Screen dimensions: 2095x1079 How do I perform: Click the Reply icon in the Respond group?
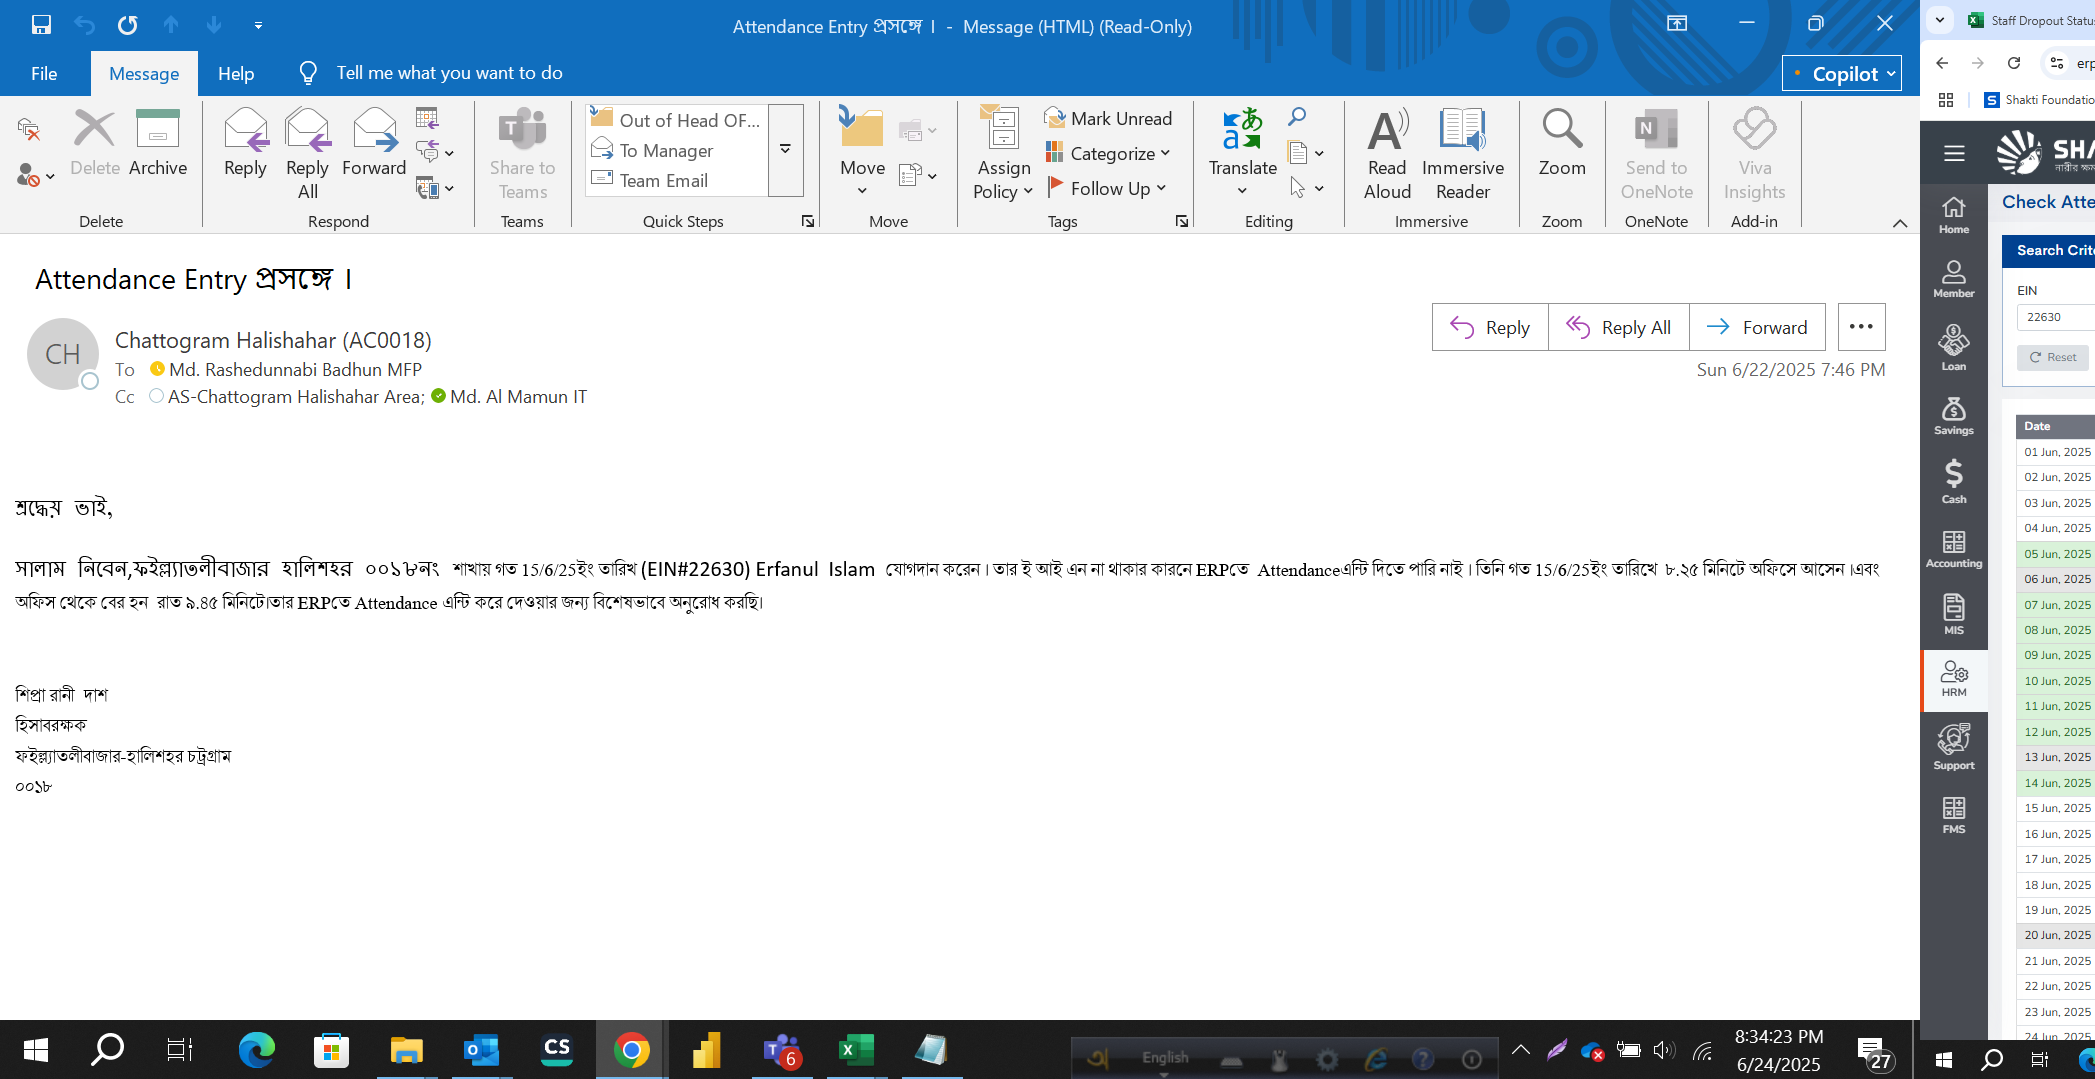pyautogui.click(x=245, y=144)
